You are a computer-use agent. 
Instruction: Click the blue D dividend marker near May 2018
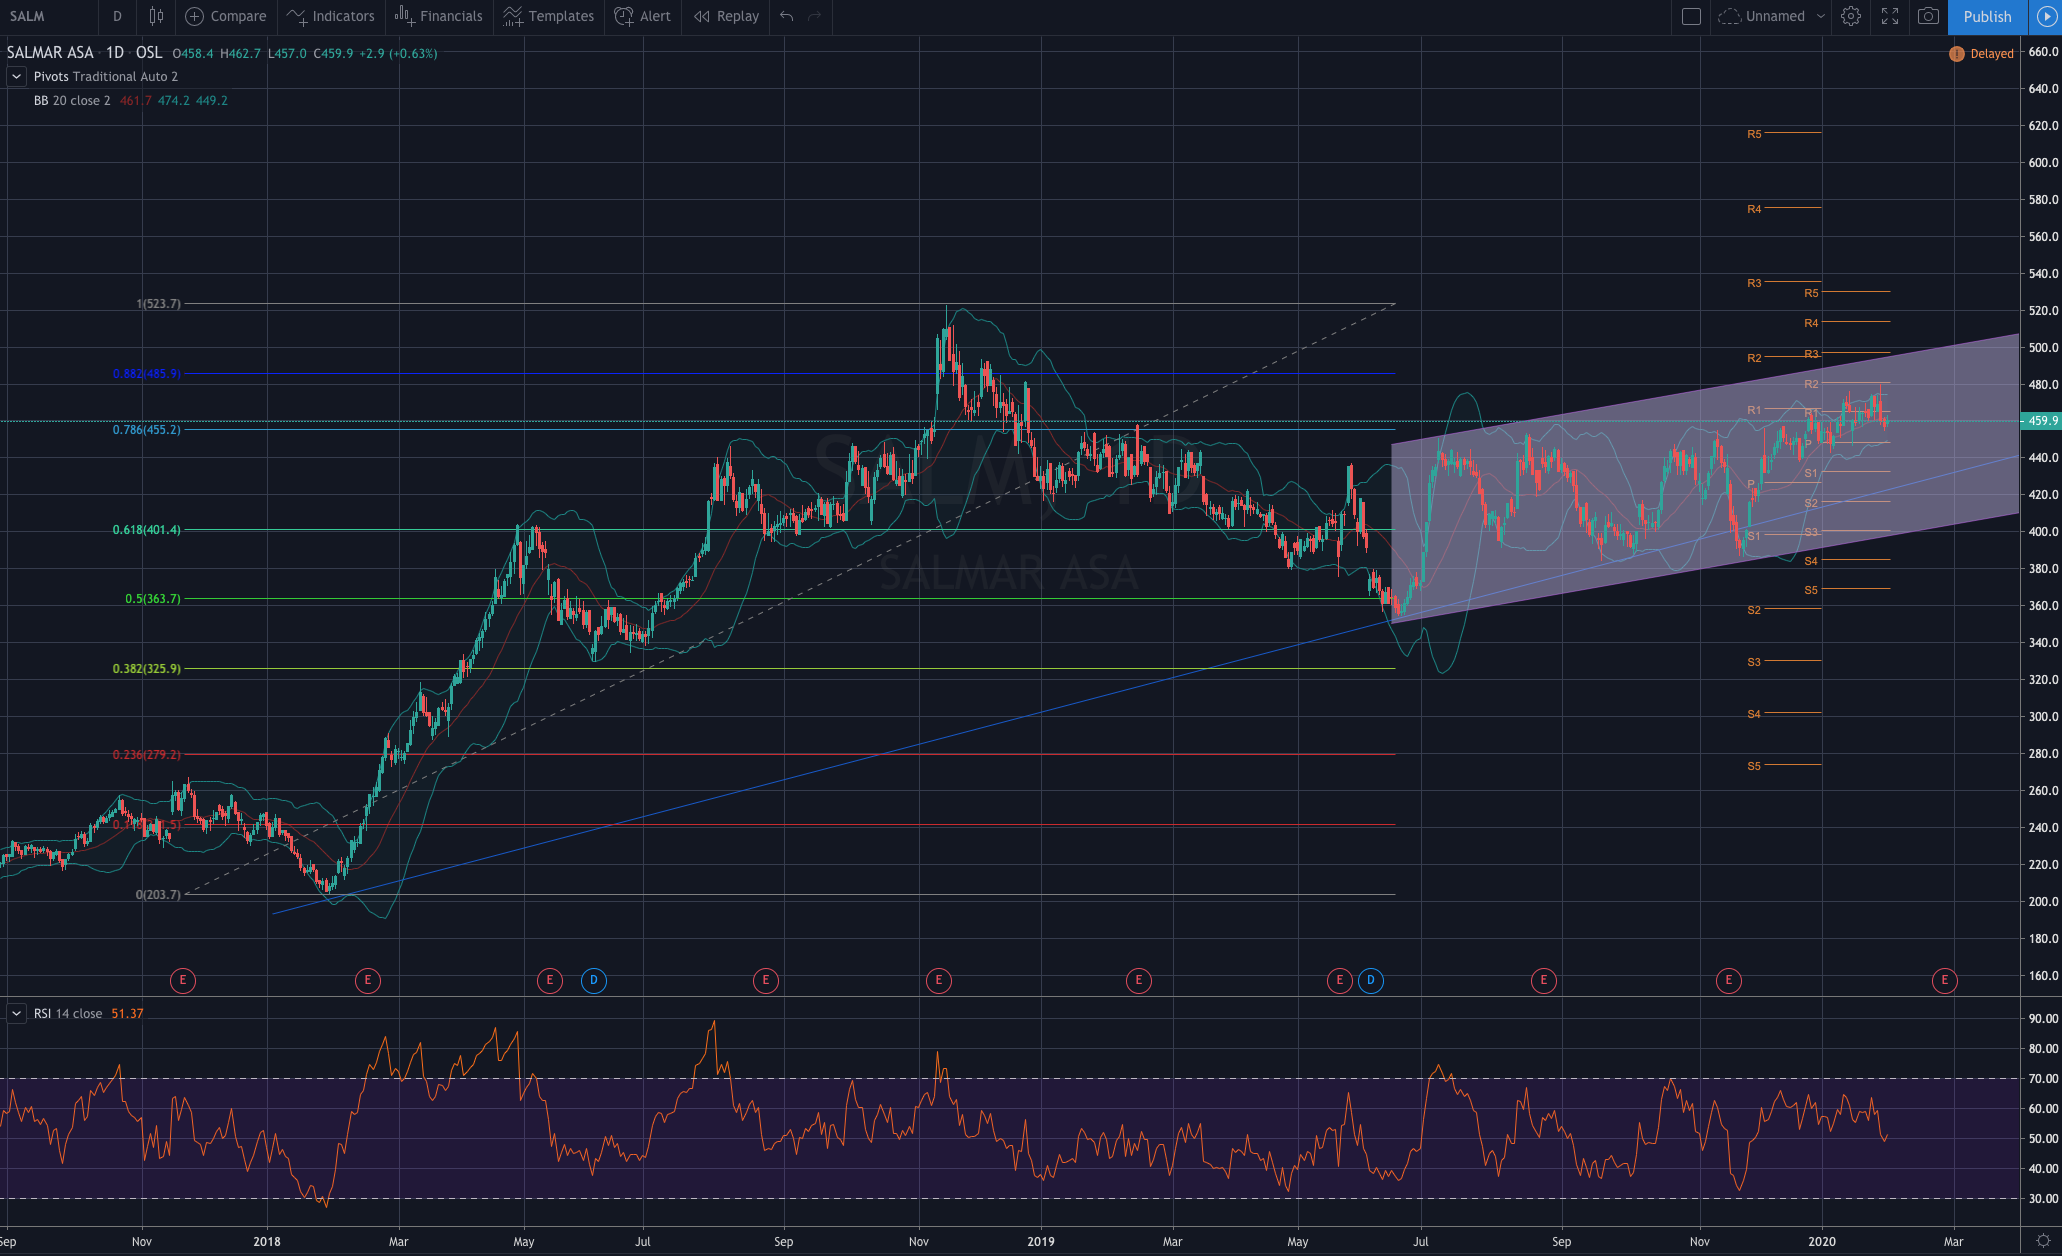[594, 980]
